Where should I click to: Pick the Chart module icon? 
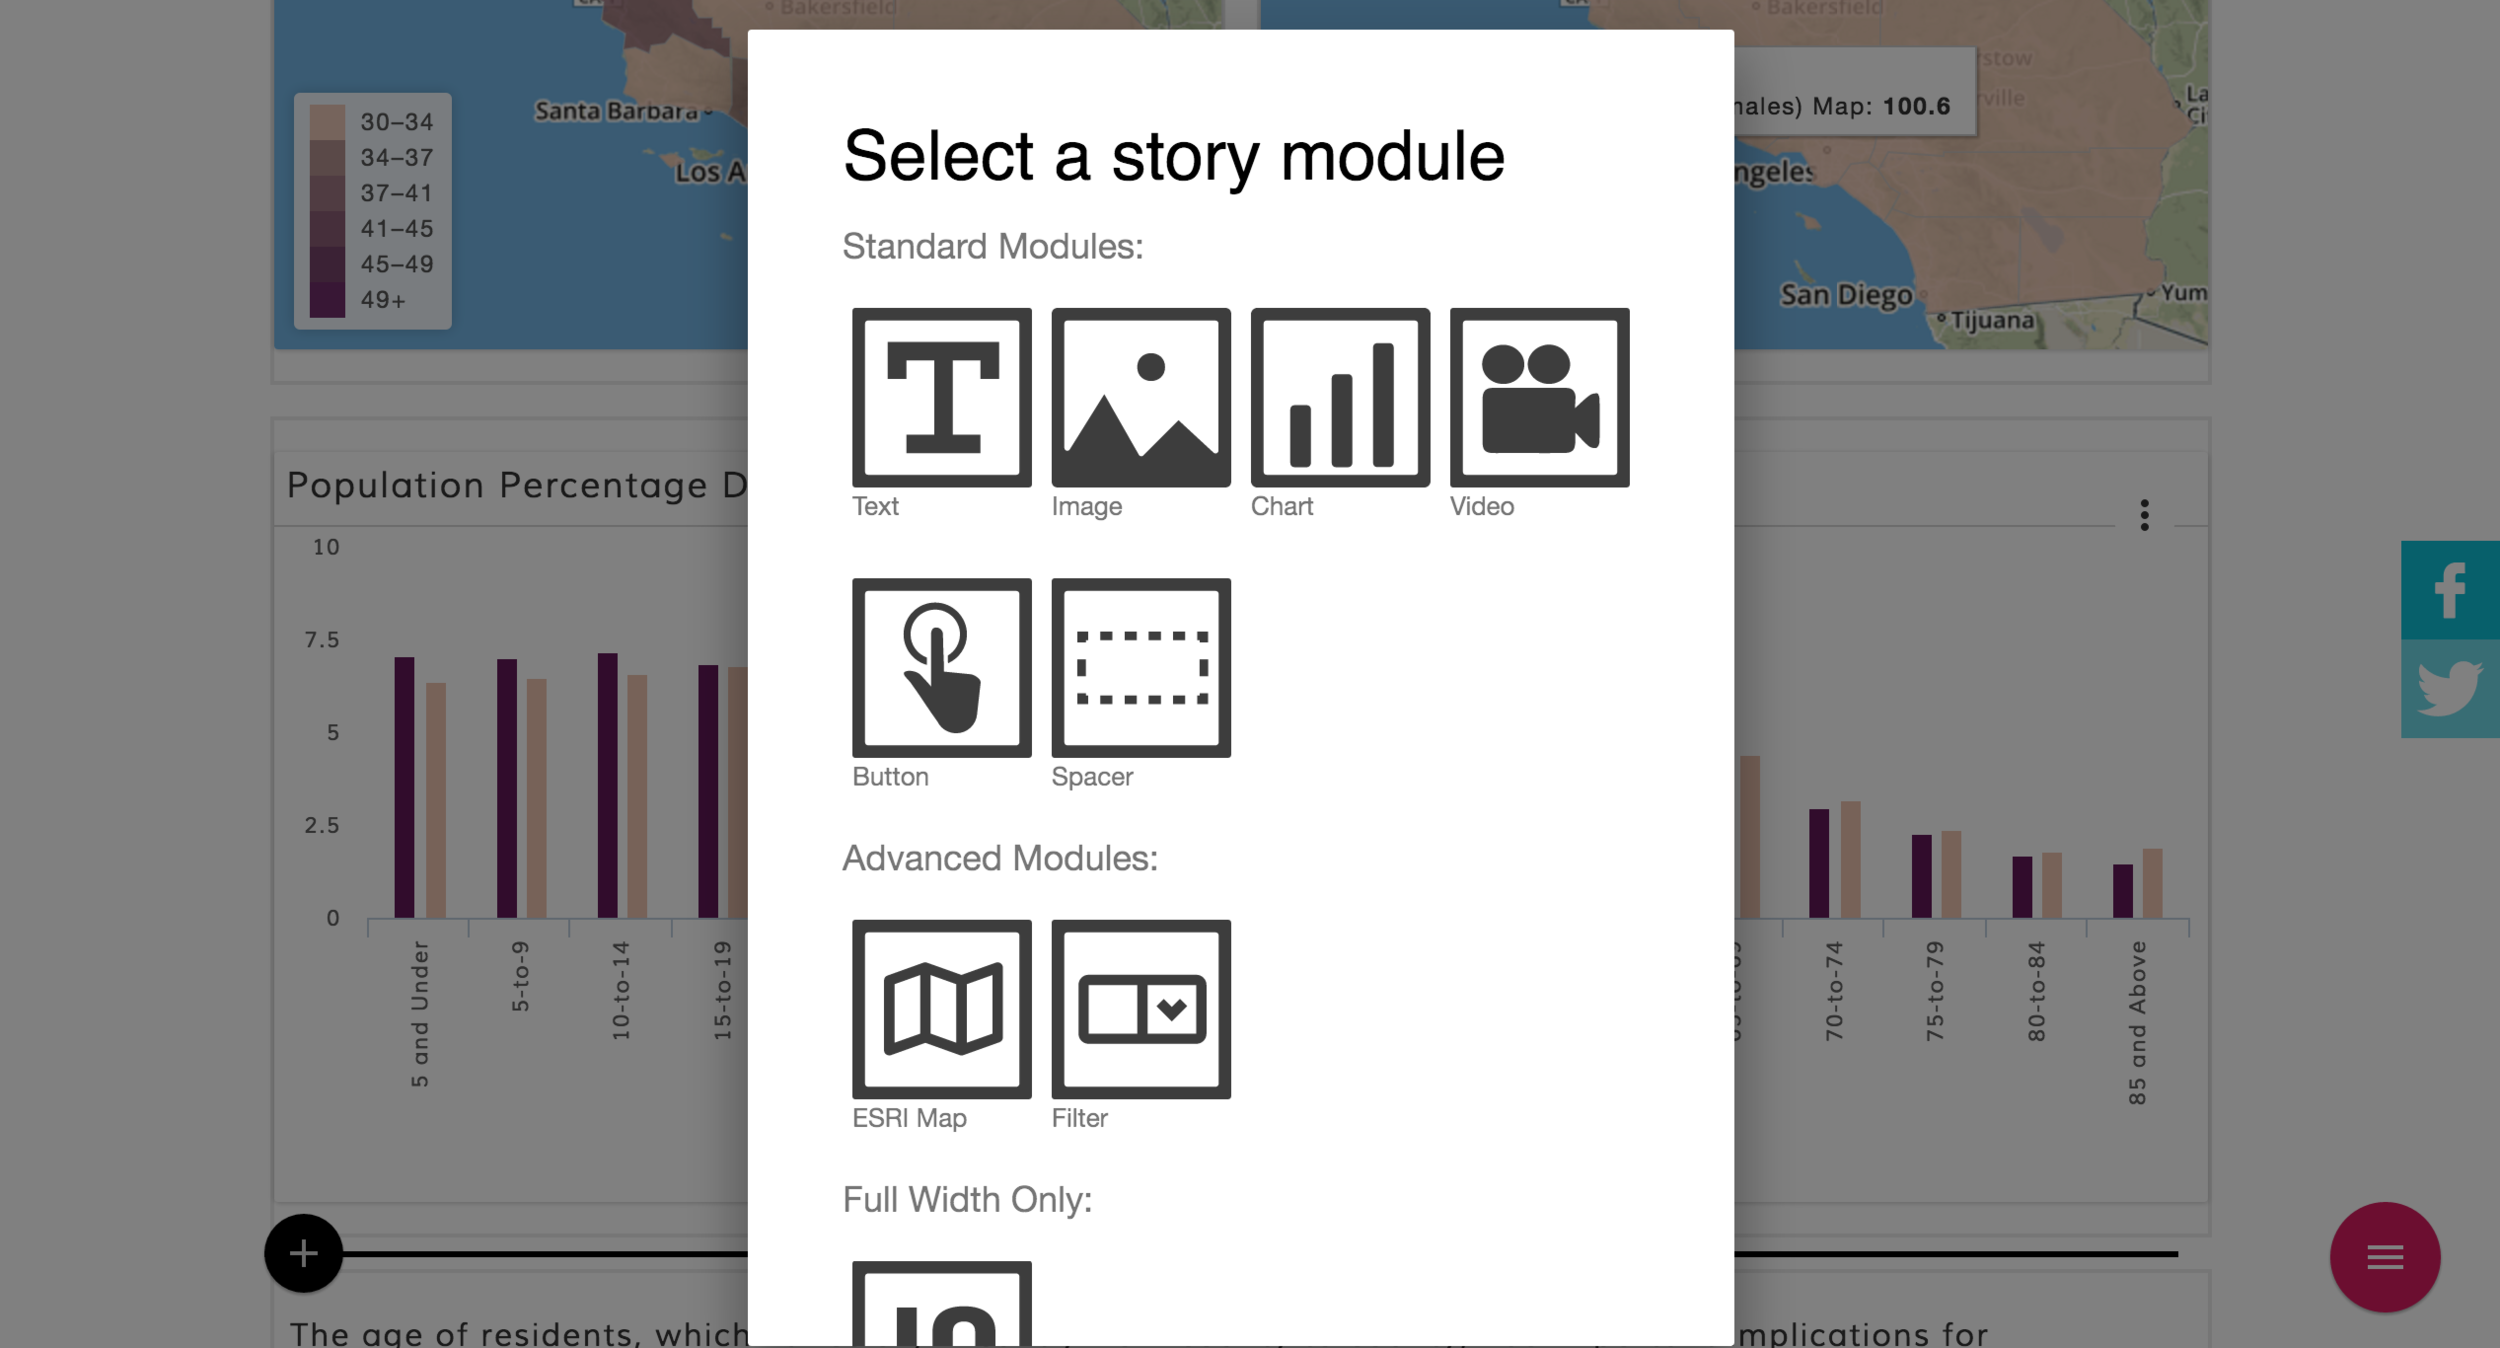click(1339, 397)
